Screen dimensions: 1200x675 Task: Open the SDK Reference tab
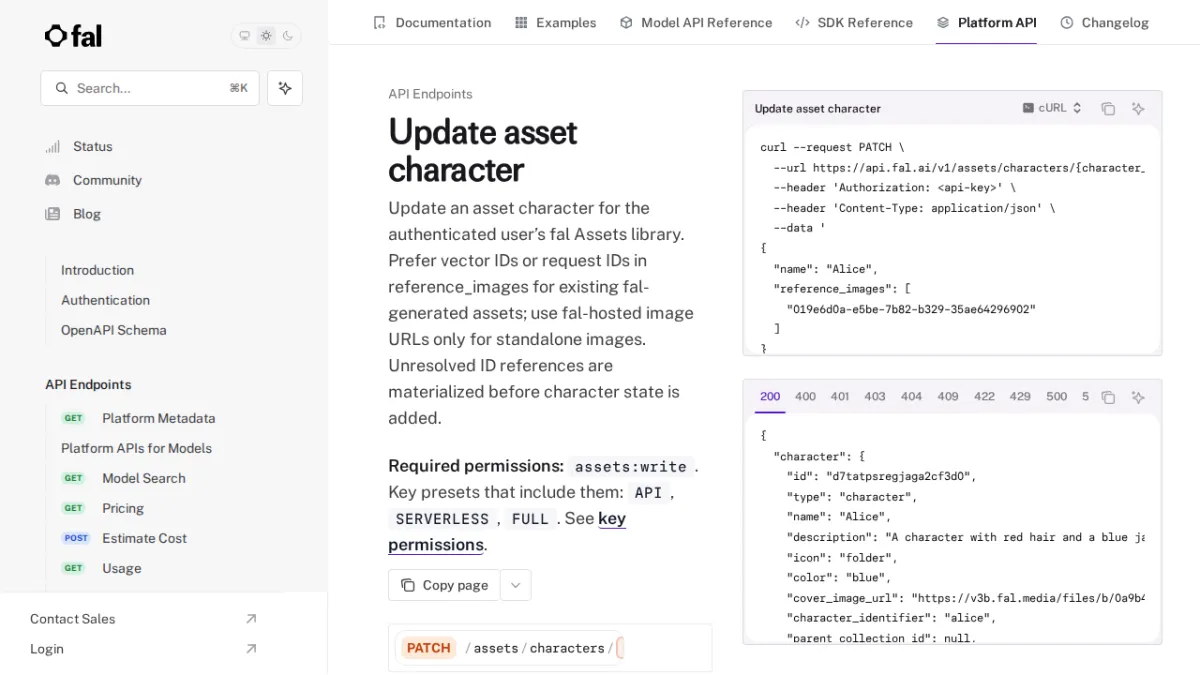854,22
